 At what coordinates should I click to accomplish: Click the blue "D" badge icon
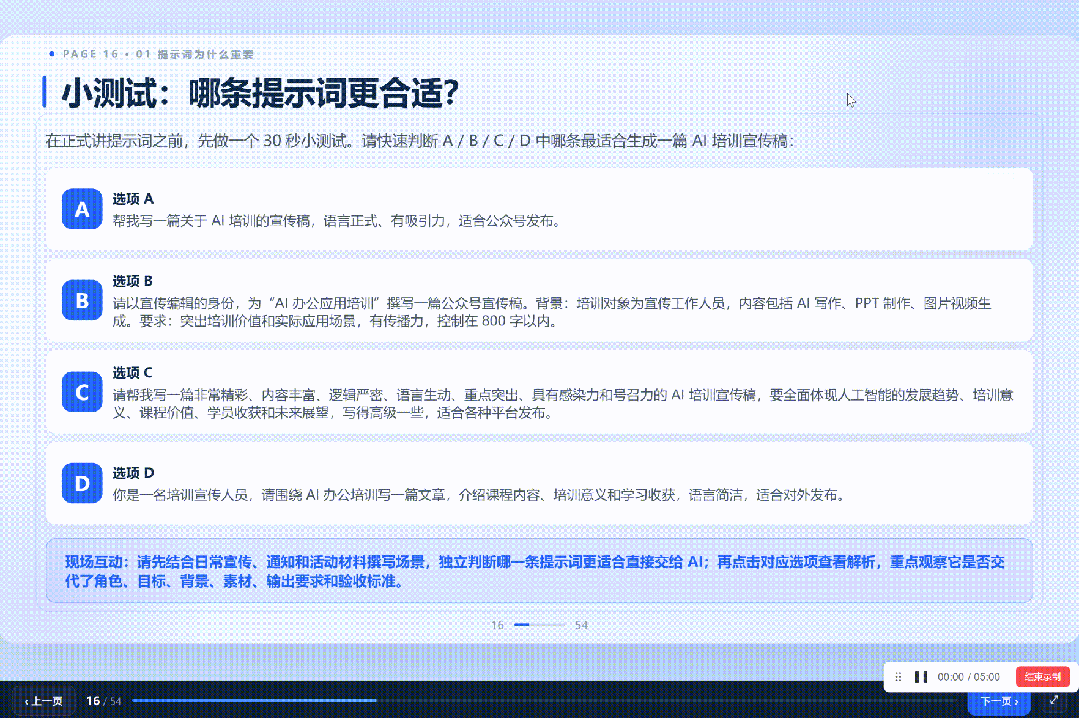coord(82,483)
